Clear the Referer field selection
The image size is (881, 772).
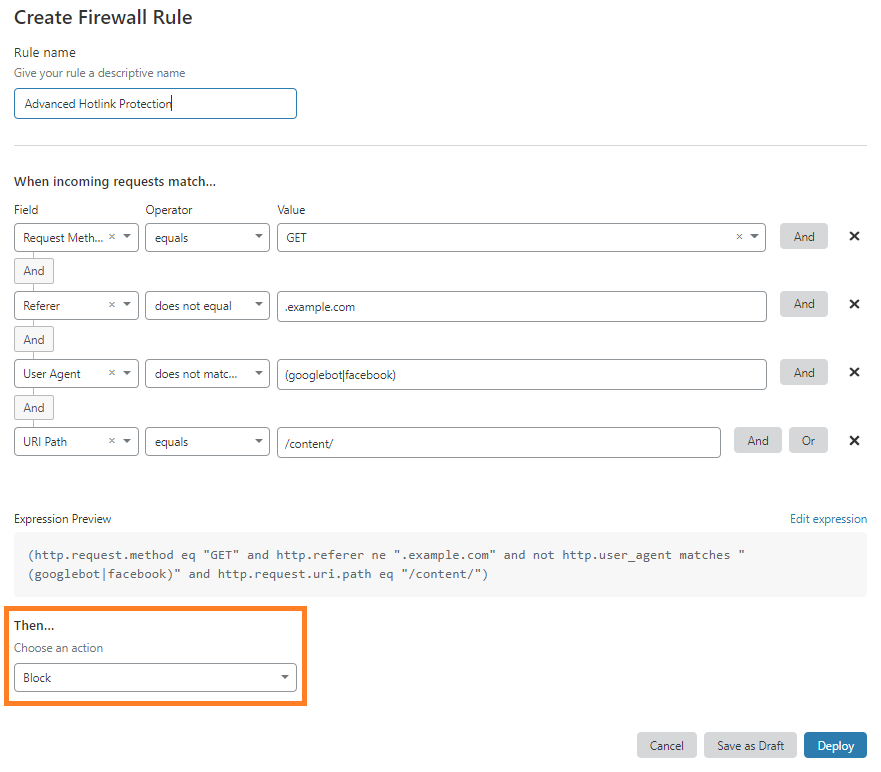(x=110, y=305)
